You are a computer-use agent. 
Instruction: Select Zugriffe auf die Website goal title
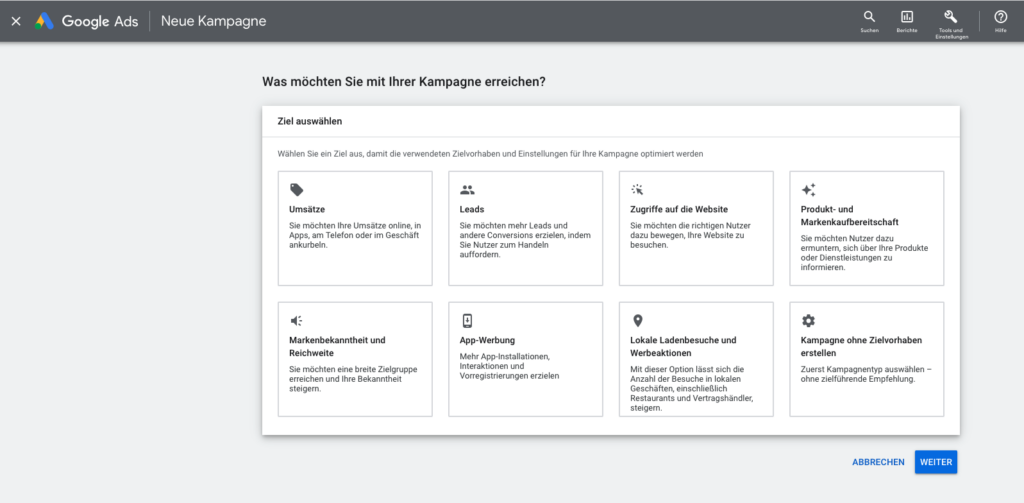(x=679, y=209)
